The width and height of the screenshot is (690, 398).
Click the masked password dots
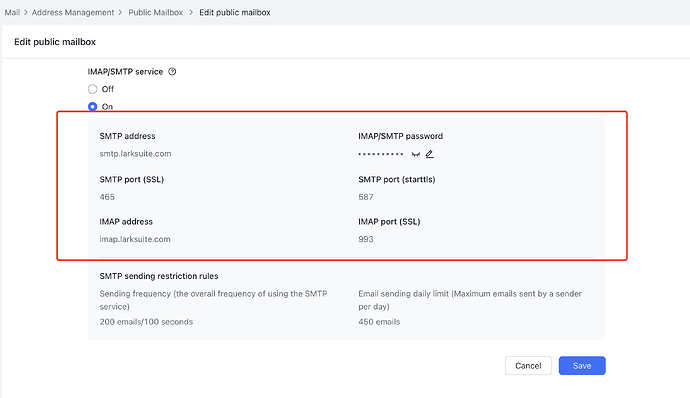381,154
